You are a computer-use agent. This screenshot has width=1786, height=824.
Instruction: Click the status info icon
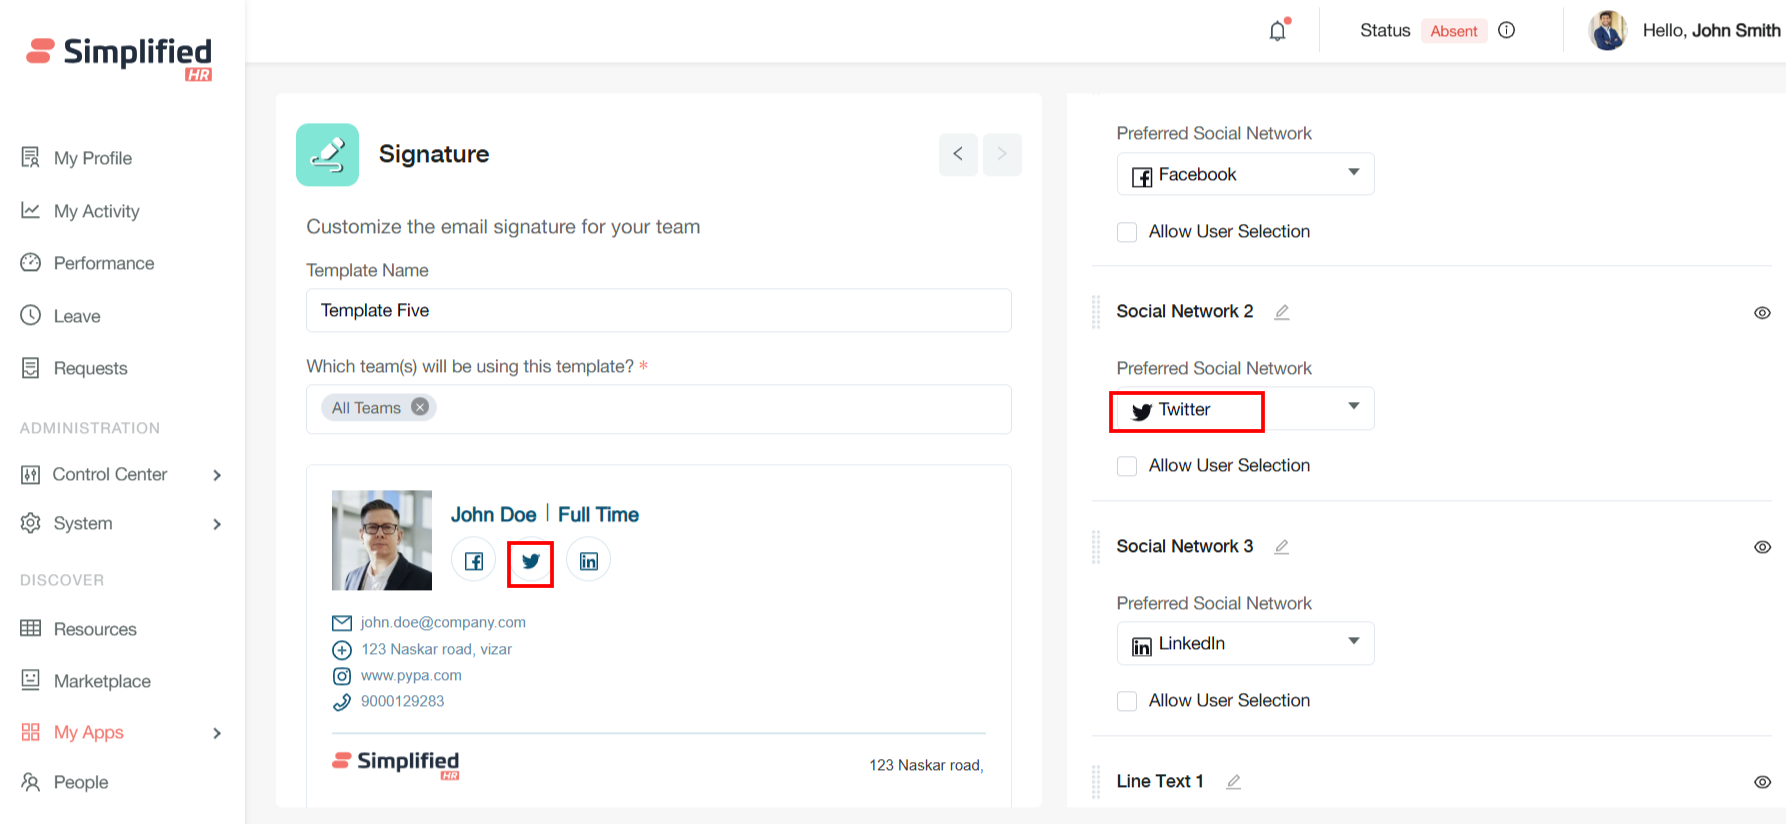1507,30
